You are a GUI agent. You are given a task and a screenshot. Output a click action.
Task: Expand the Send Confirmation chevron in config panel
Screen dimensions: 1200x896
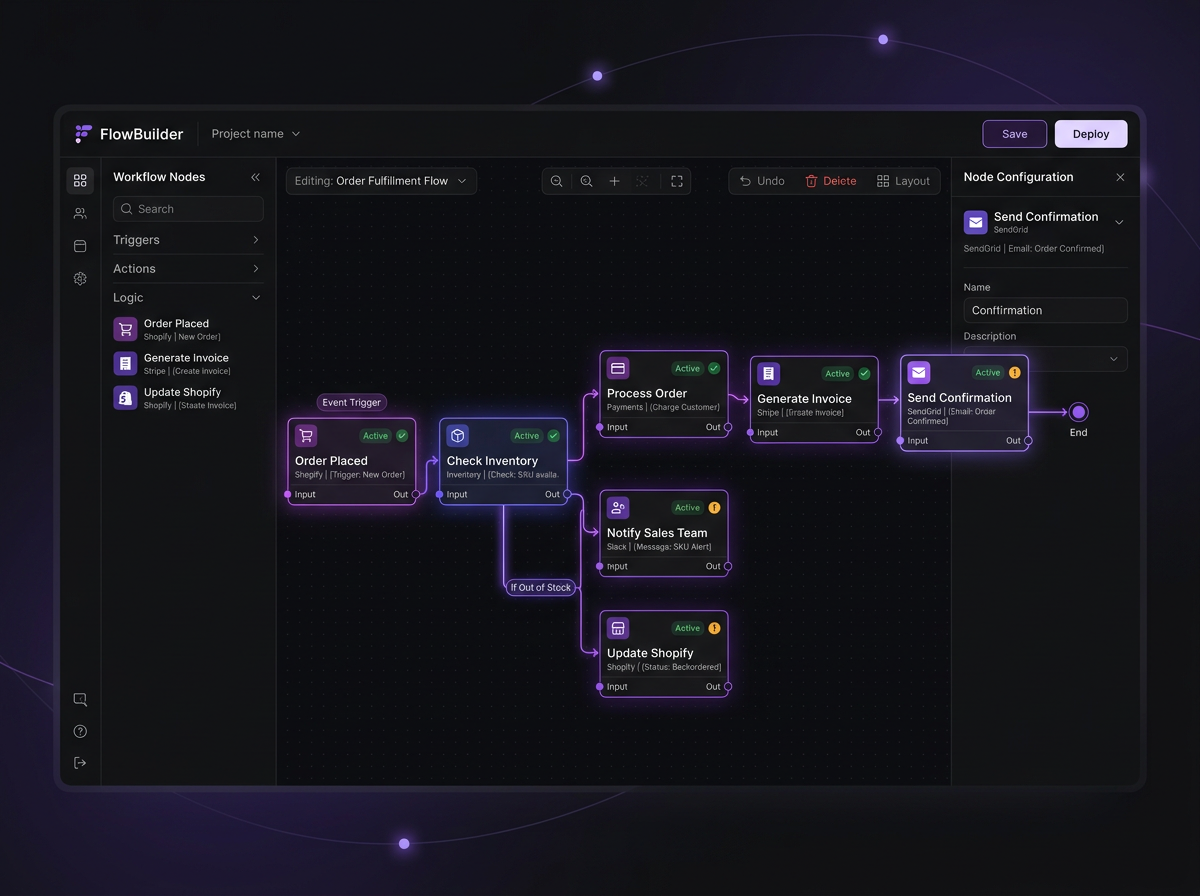(1119, 222)
